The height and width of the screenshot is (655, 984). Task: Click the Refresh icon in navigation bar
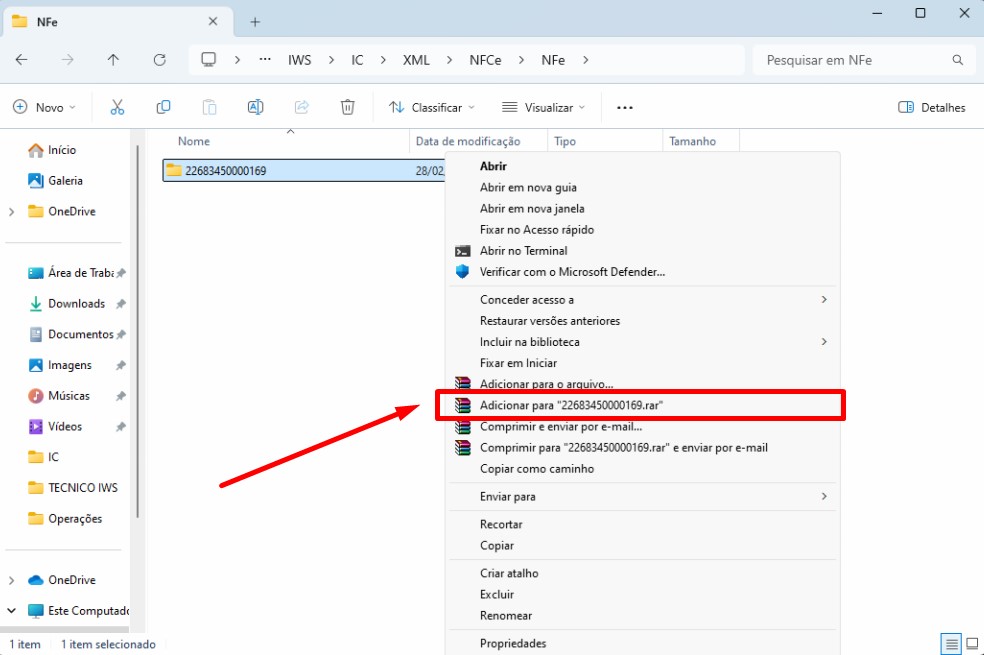159,60
